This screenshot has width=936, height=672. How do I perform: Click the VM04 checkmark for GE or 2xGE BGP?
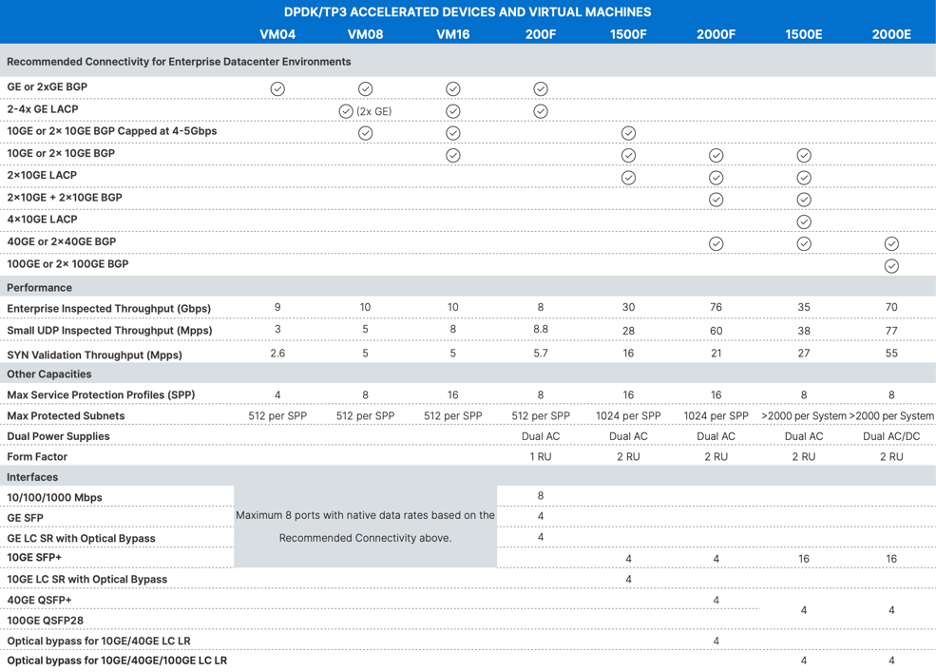pyautogui.click(x=278, y=89)
